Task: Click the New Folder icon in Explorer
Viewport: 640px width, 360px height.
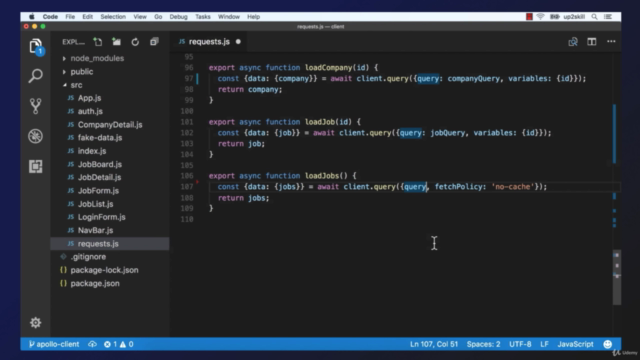Action: (x=116, y=42)
